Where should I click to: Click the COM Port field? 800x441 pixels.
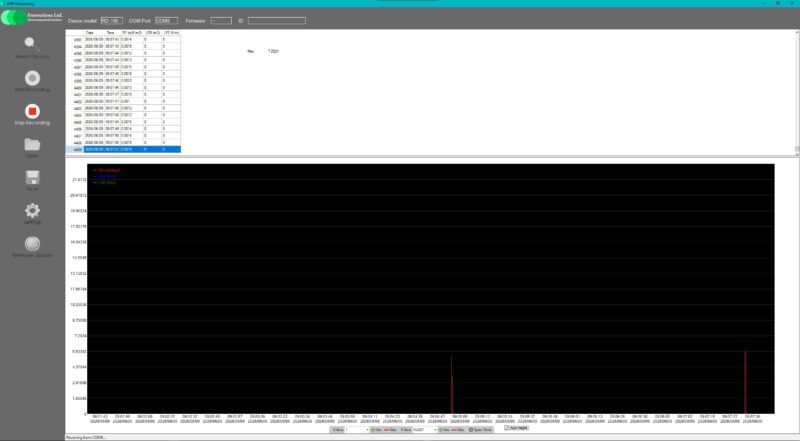(x=166, y=21)
